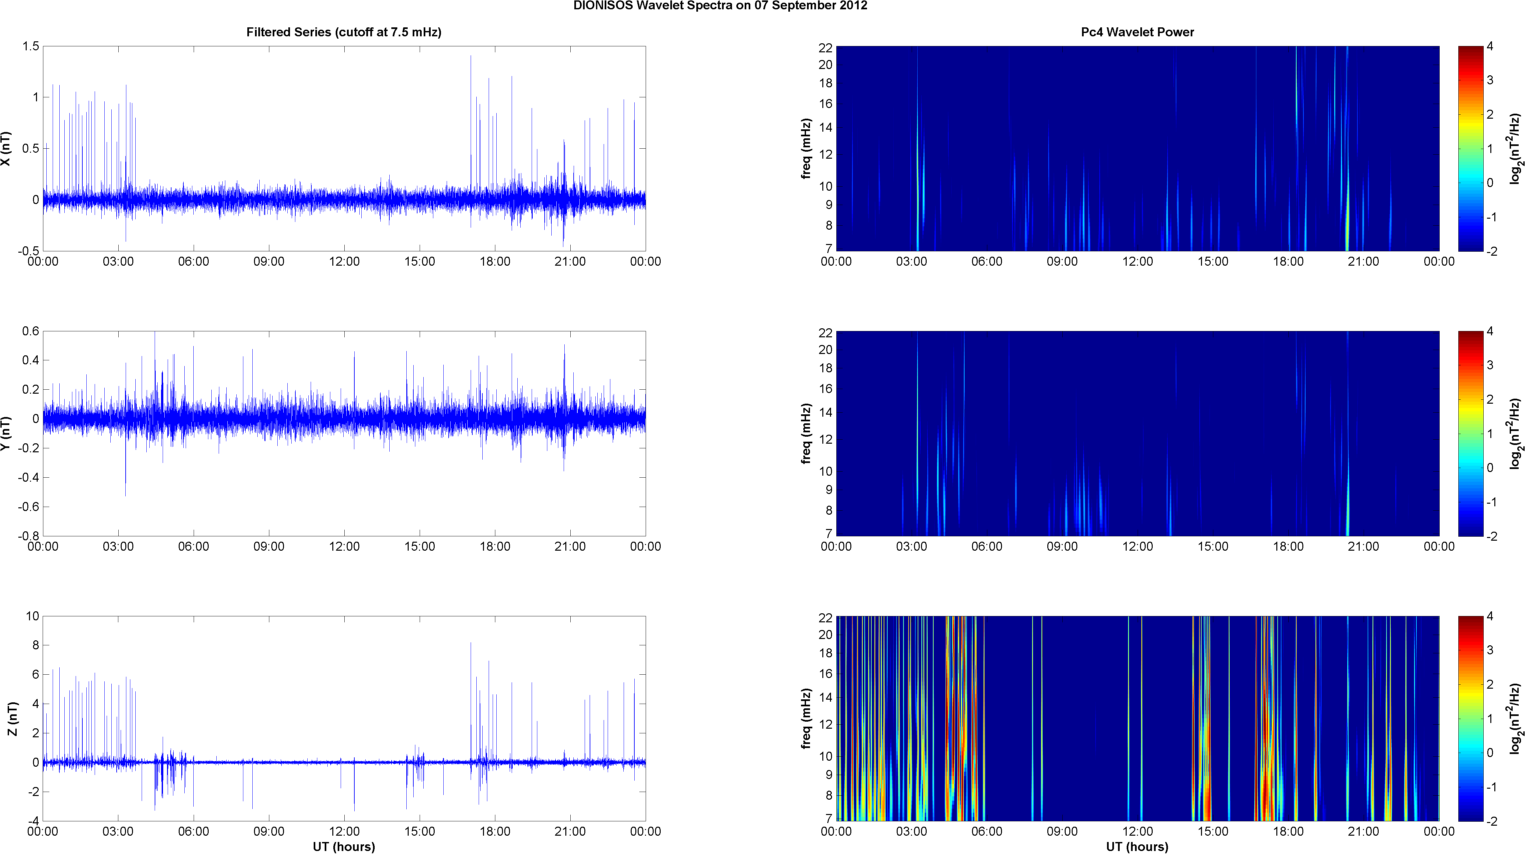Click UT (hours) label under bottom spectrogram

coord(1137,846)
